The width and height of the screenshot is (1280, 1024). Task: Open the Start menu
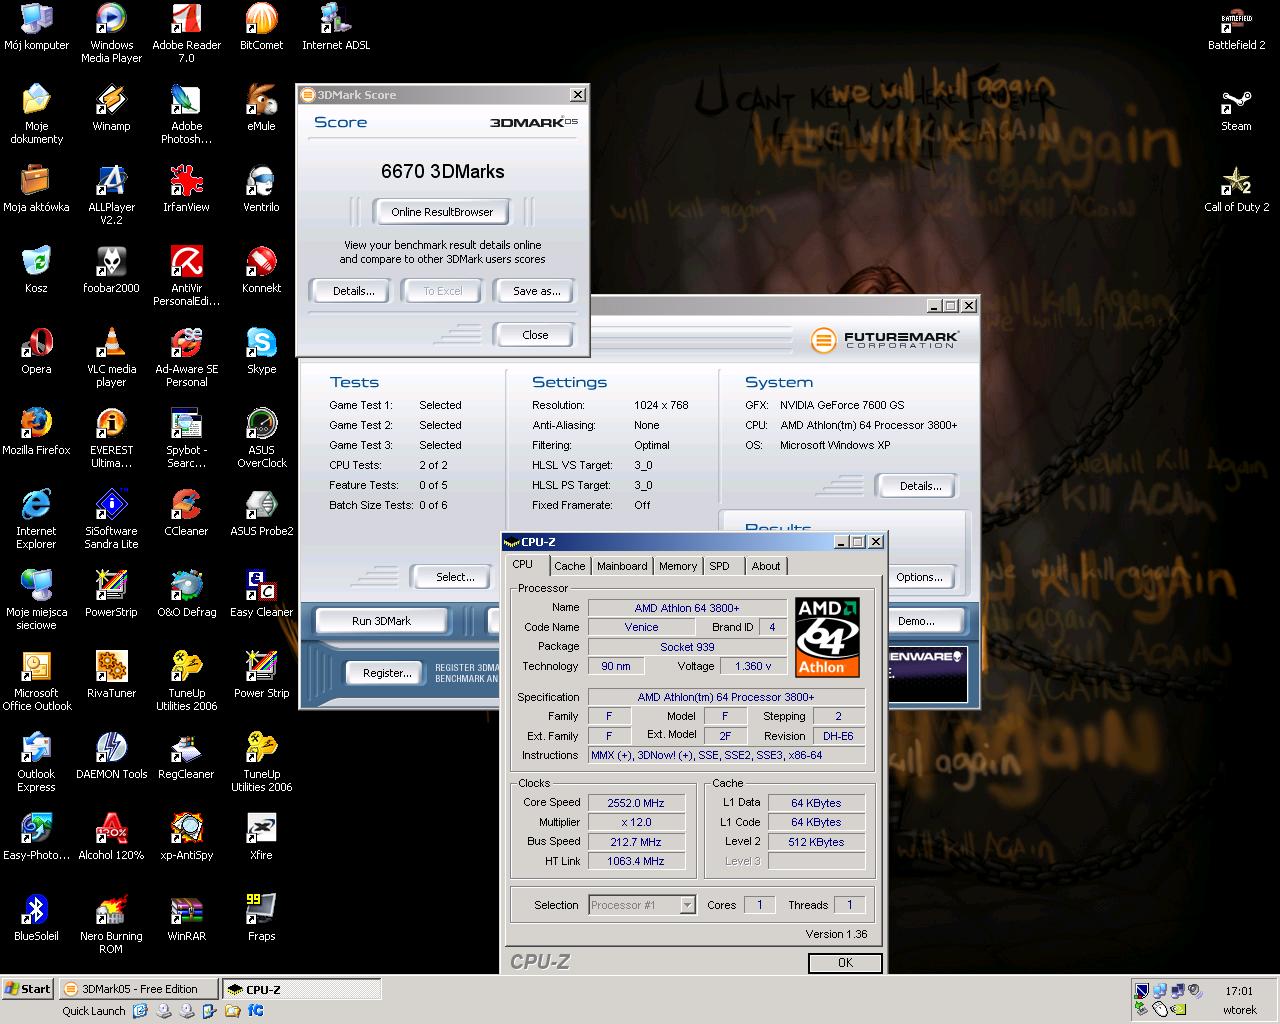tap(28, 989)
